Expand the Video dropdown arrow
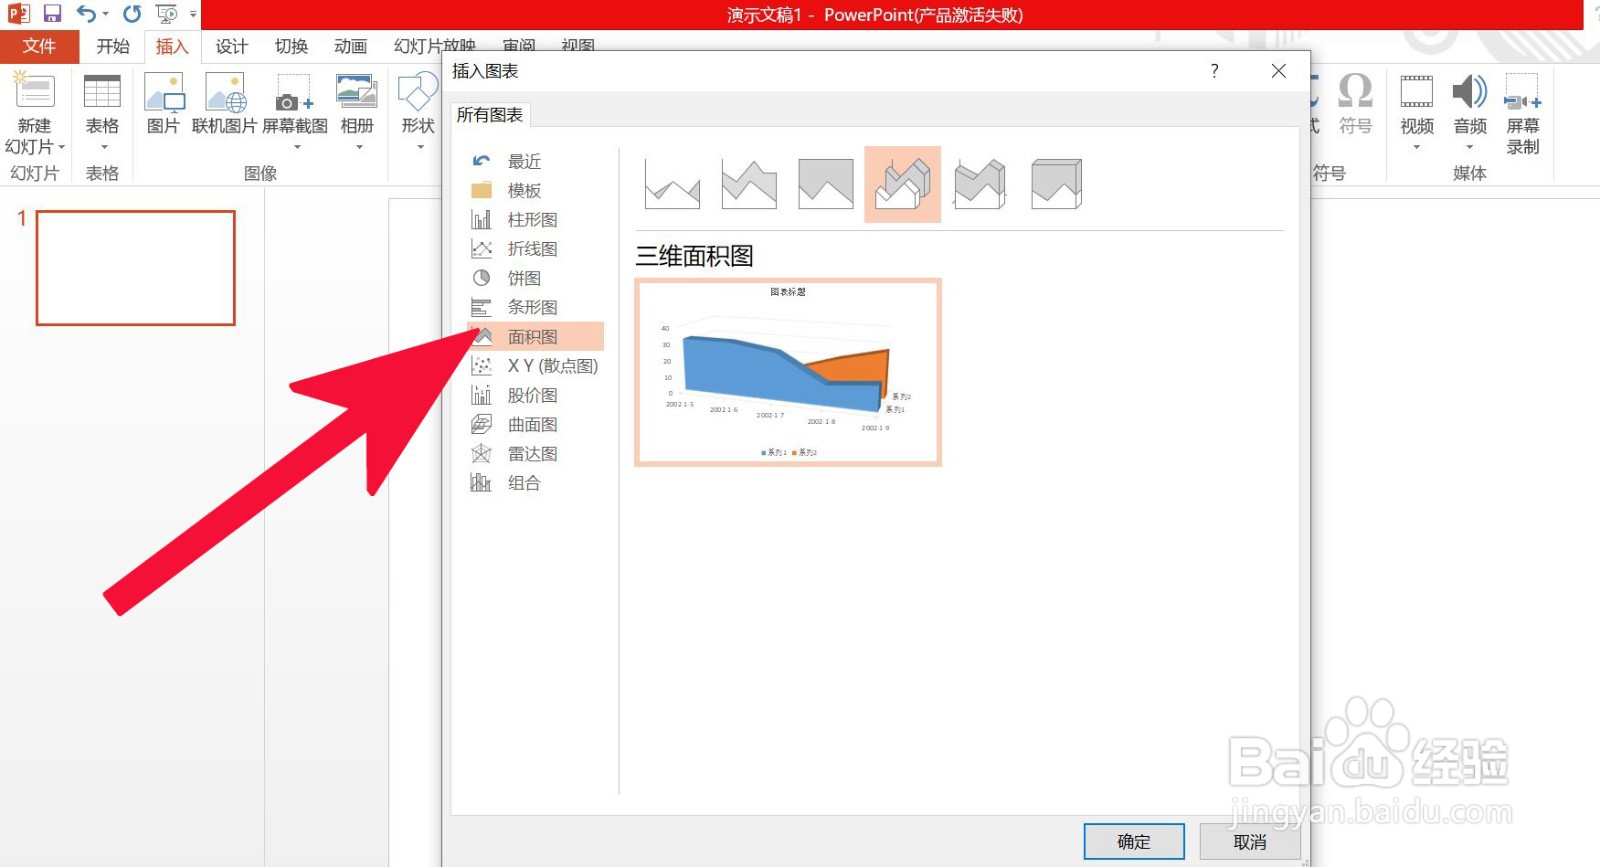Image resolution: width=1600 pixels, height=867 pixels. 1417,147
